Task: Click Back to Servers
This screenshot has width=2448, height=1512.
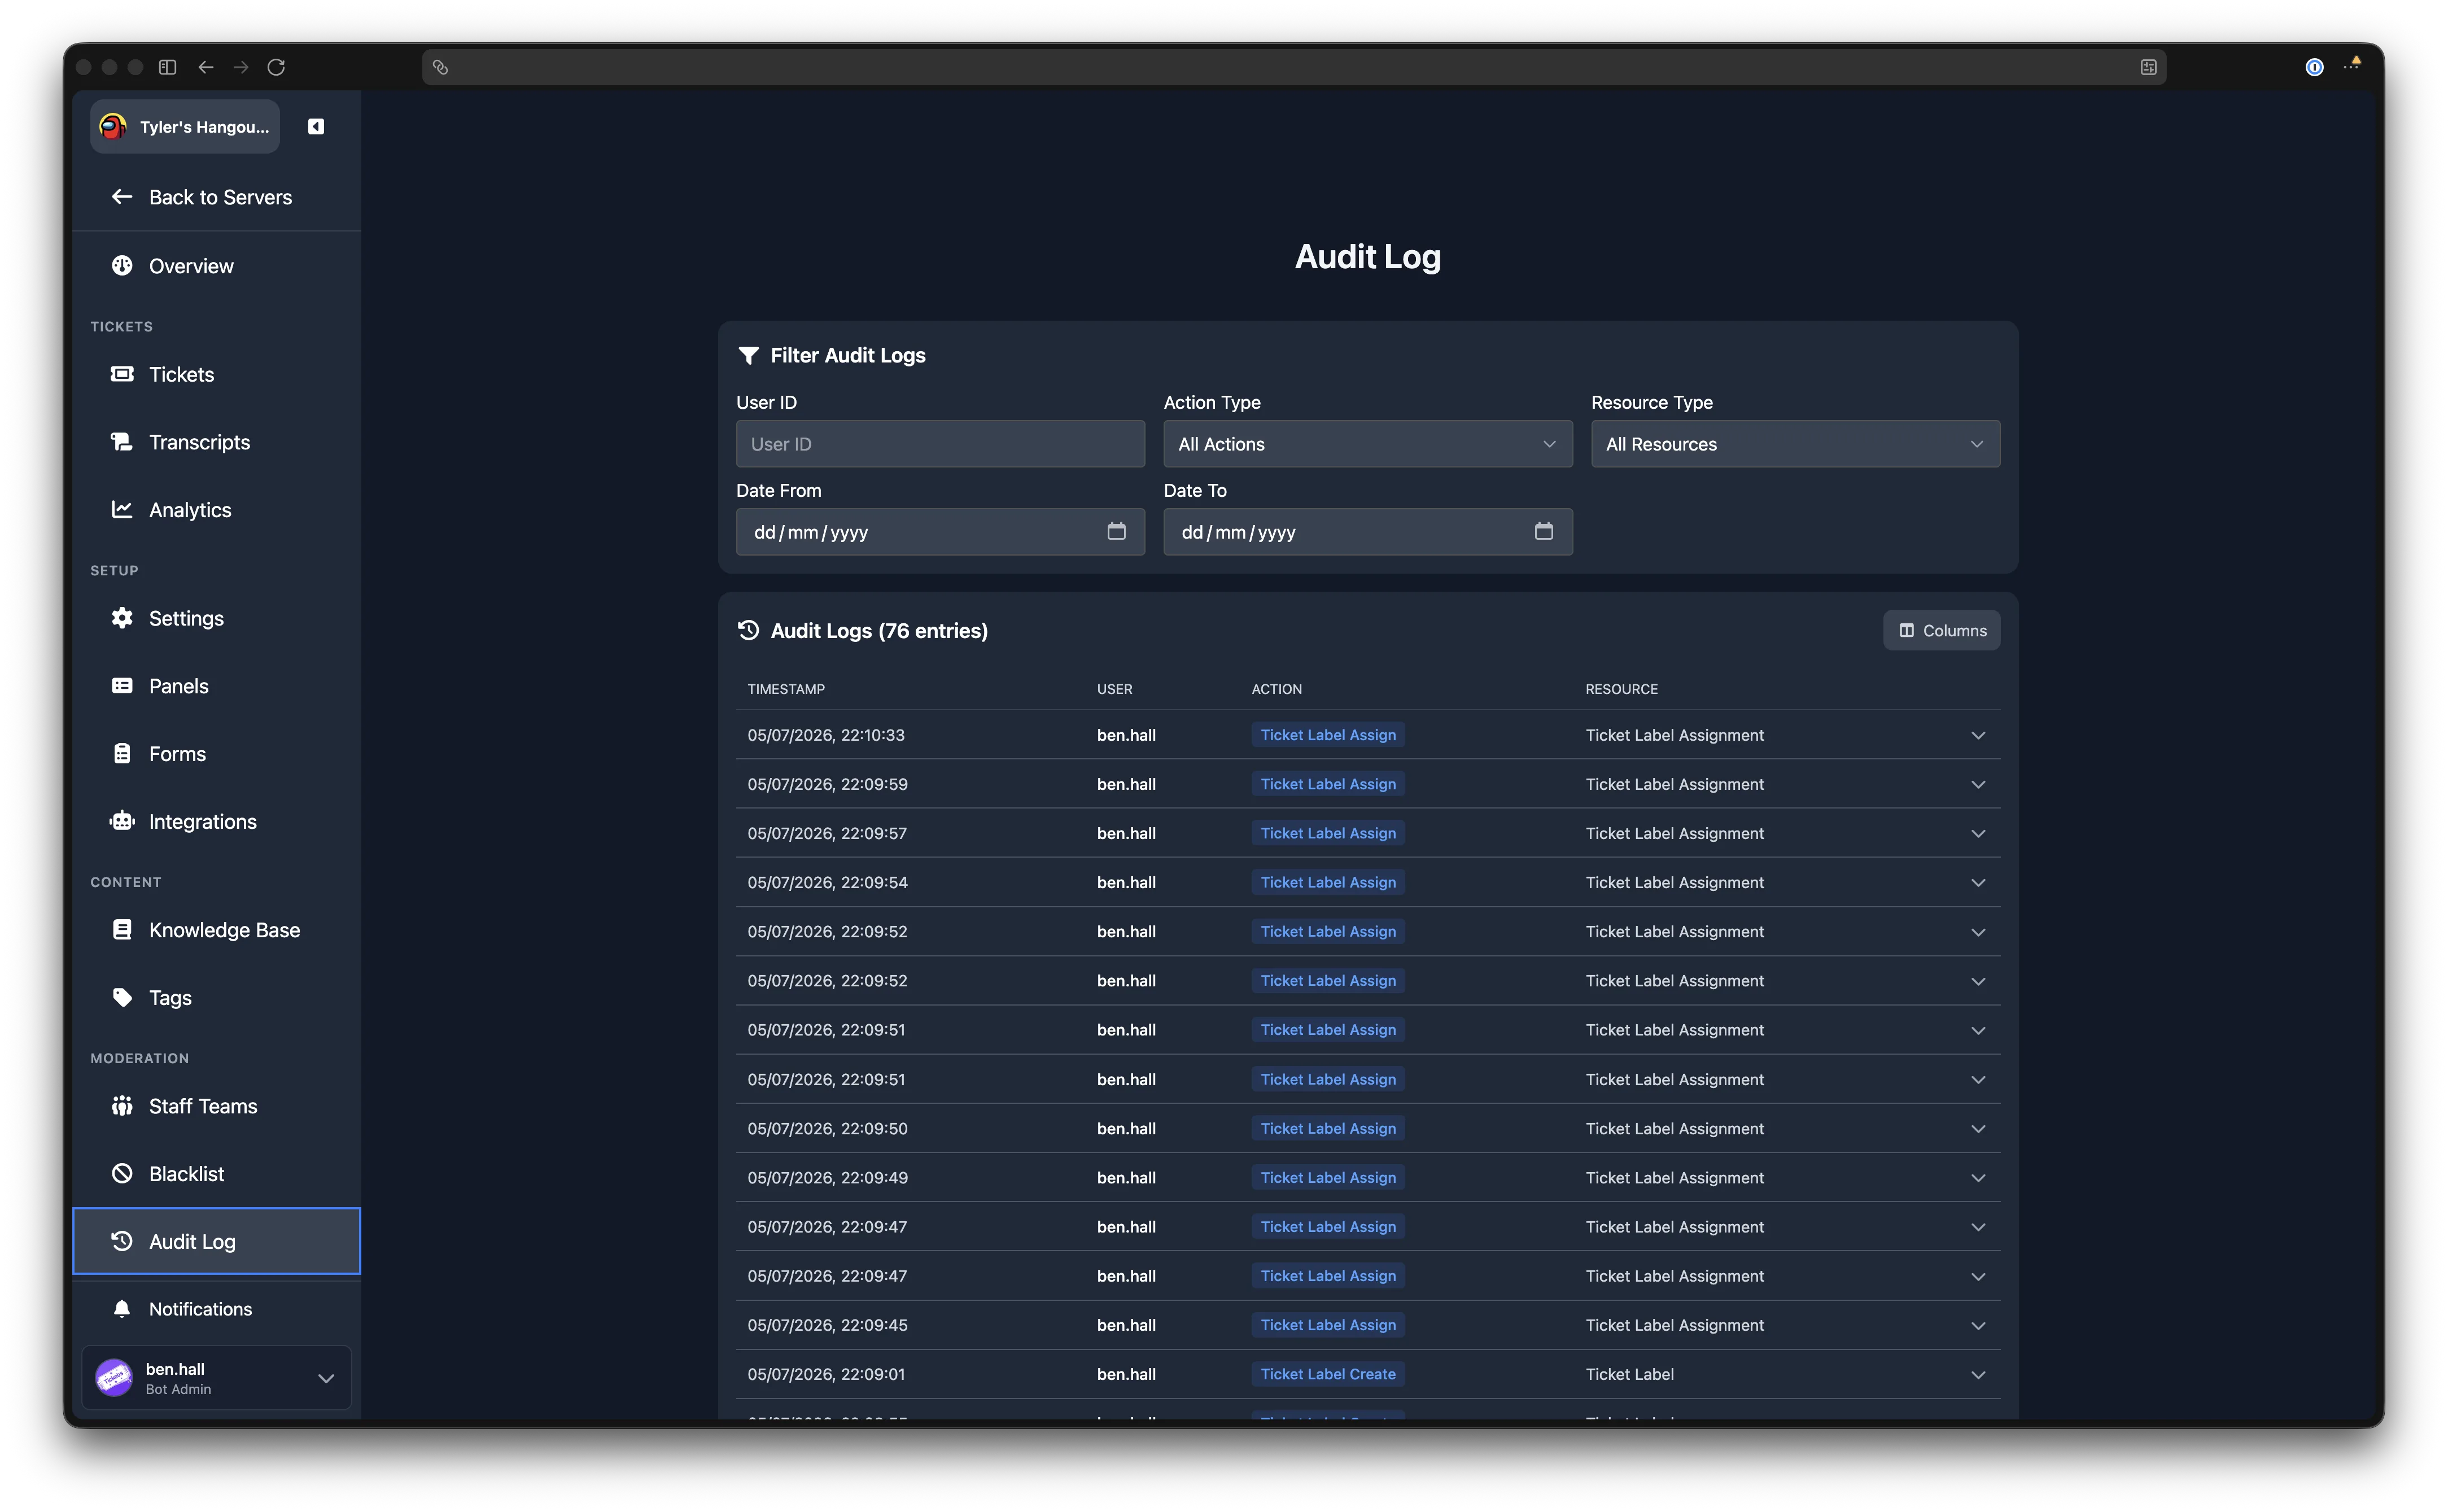Action: (x=217, y=197)
